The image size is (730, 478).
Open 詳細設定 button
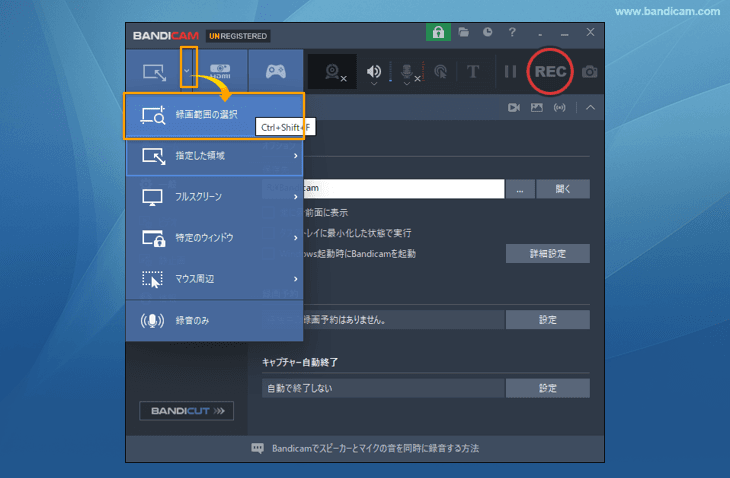pos(548,254)
